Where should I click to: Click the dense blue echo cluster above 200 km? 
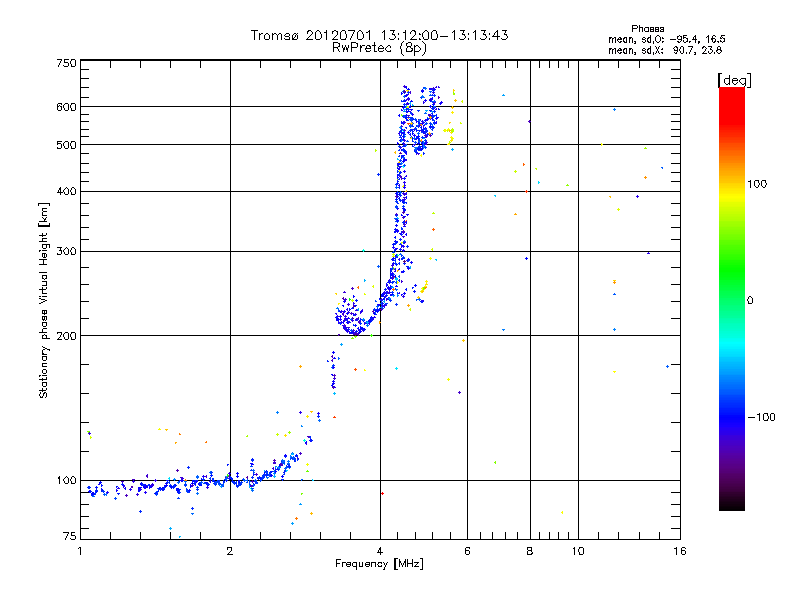[x=350, y=316]
